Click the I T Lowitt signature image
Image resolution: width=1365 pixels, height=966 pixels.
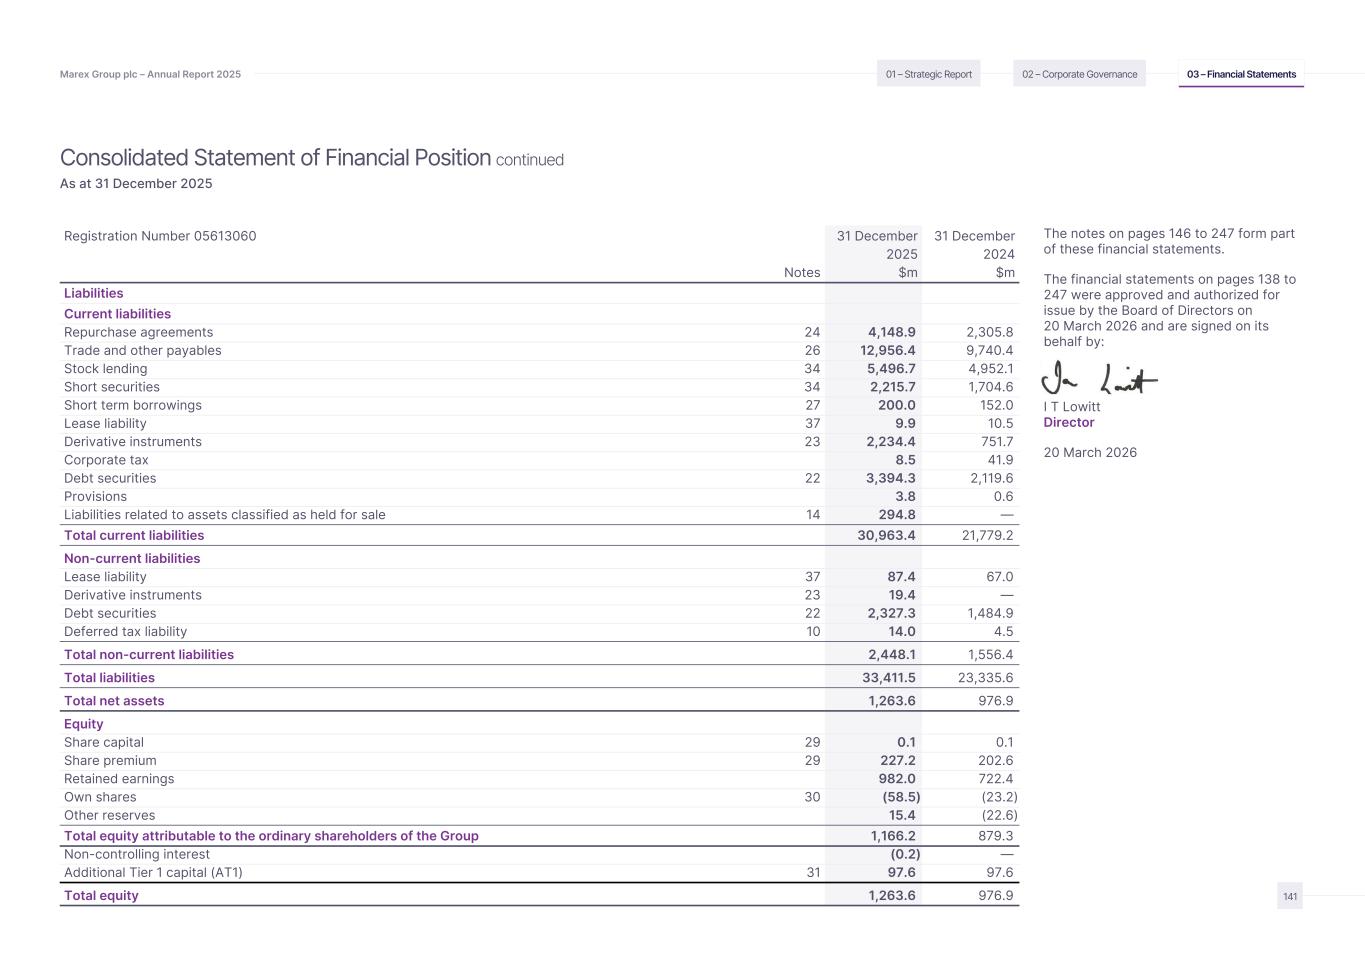[1098, 379]
